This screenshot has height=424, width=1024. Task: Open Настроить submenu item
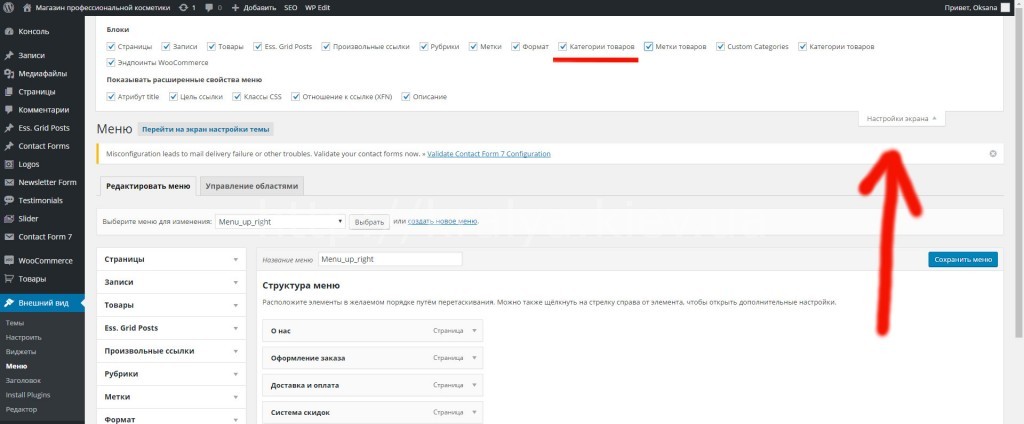coord(24,338)
